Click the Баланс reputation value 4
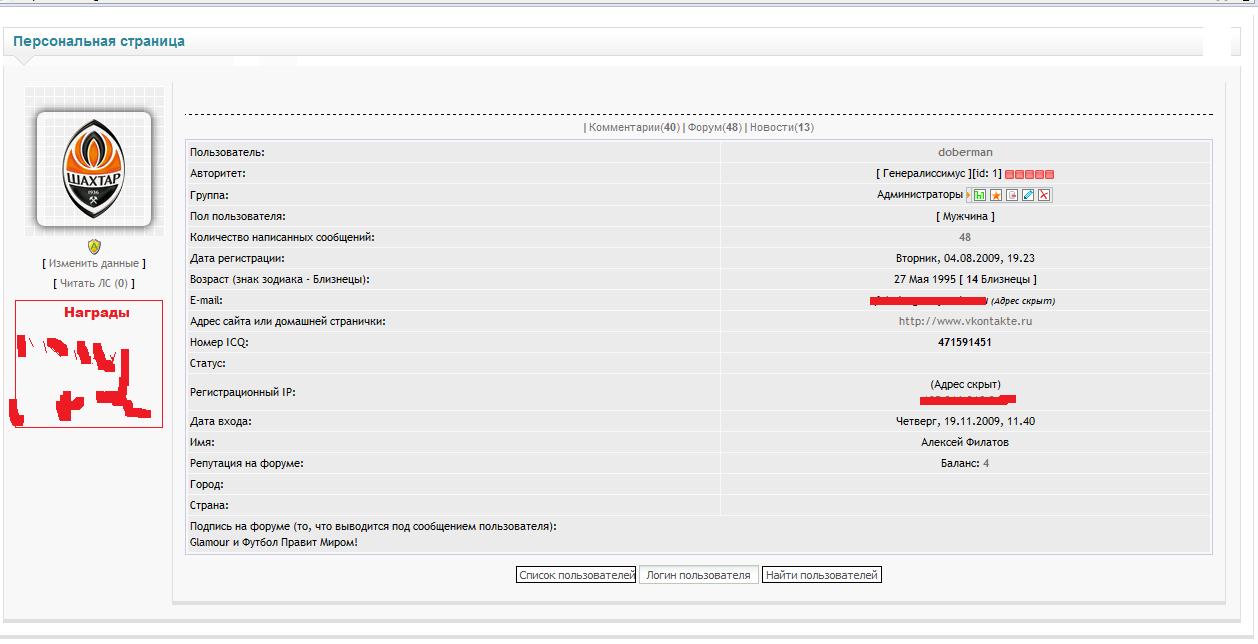 pyautogui.click(x=986, y=463)
